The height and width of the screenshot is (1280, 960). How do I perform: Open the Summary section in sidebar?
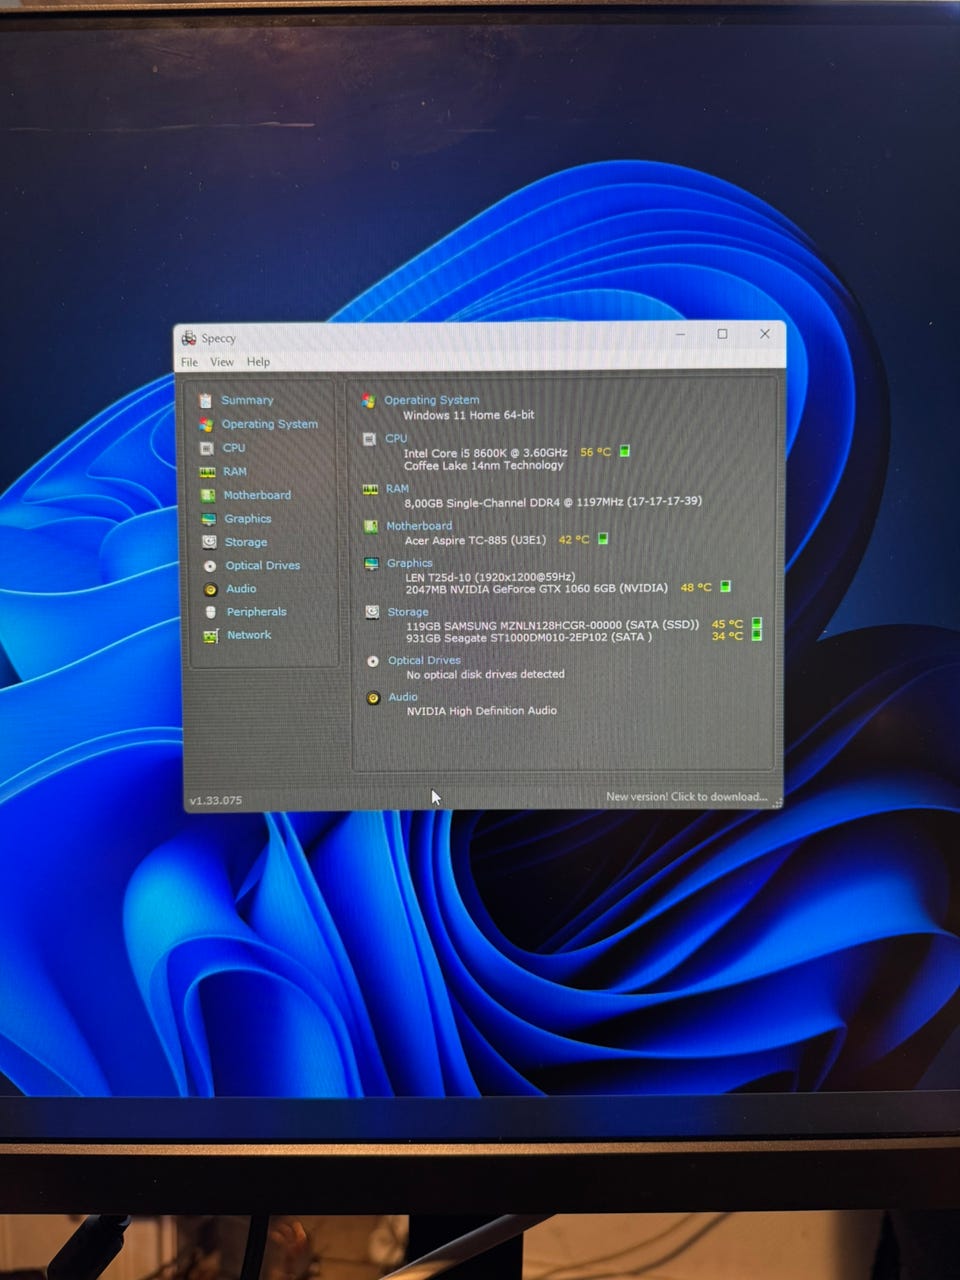[x=246, y=400]
